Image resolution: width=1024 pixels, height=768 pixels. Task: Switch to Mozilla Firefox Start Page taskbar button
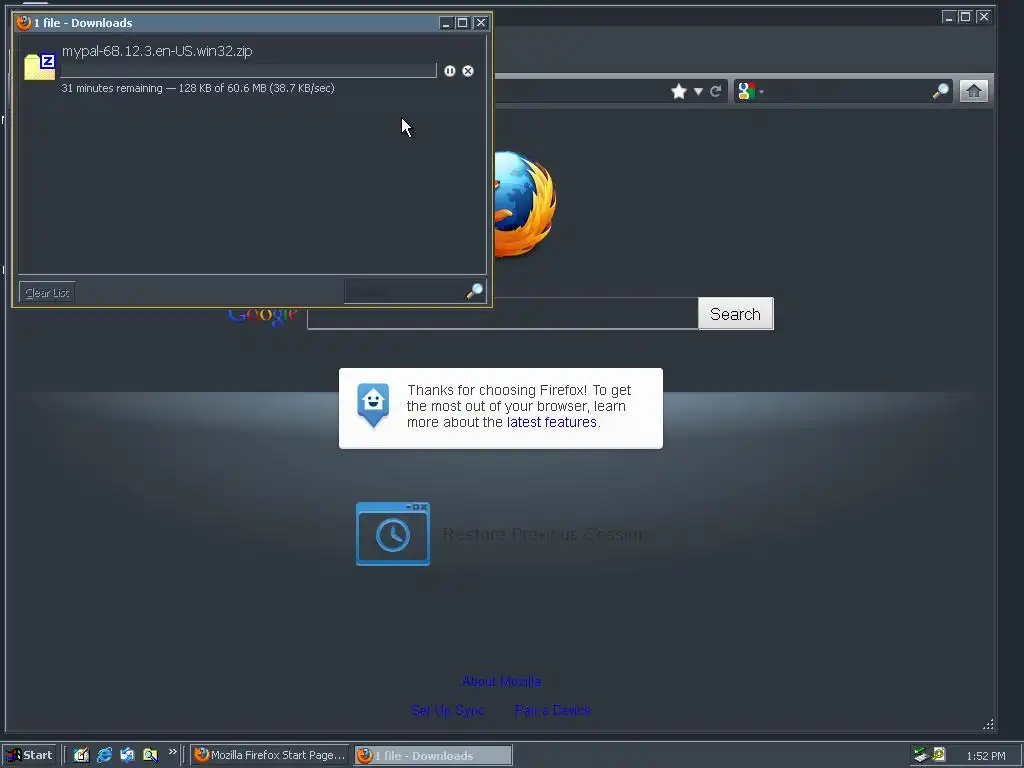pos(270,756)
